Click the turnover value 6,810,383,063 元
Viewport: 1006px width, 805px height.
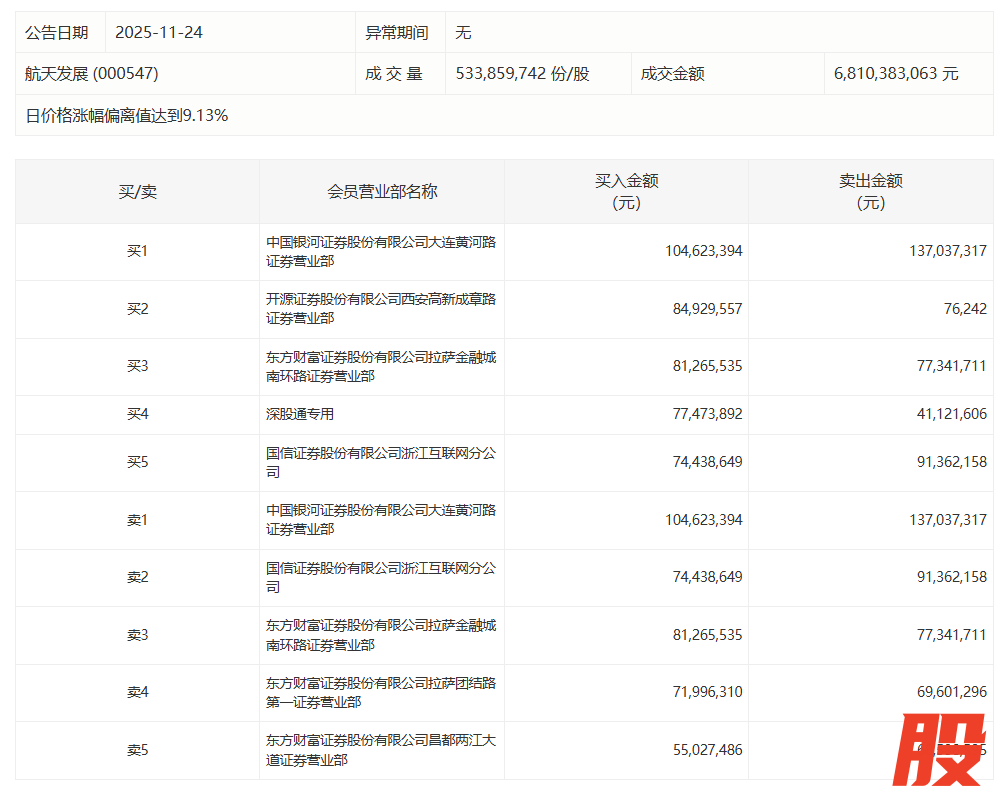point(896,74)
